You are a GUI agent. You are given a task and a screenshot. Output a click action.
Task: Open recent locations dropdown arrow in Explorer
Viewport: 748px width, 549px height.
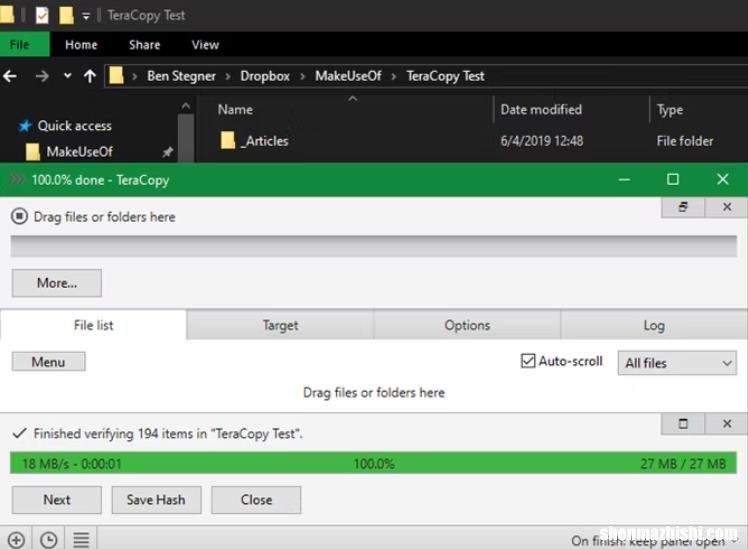68,75
